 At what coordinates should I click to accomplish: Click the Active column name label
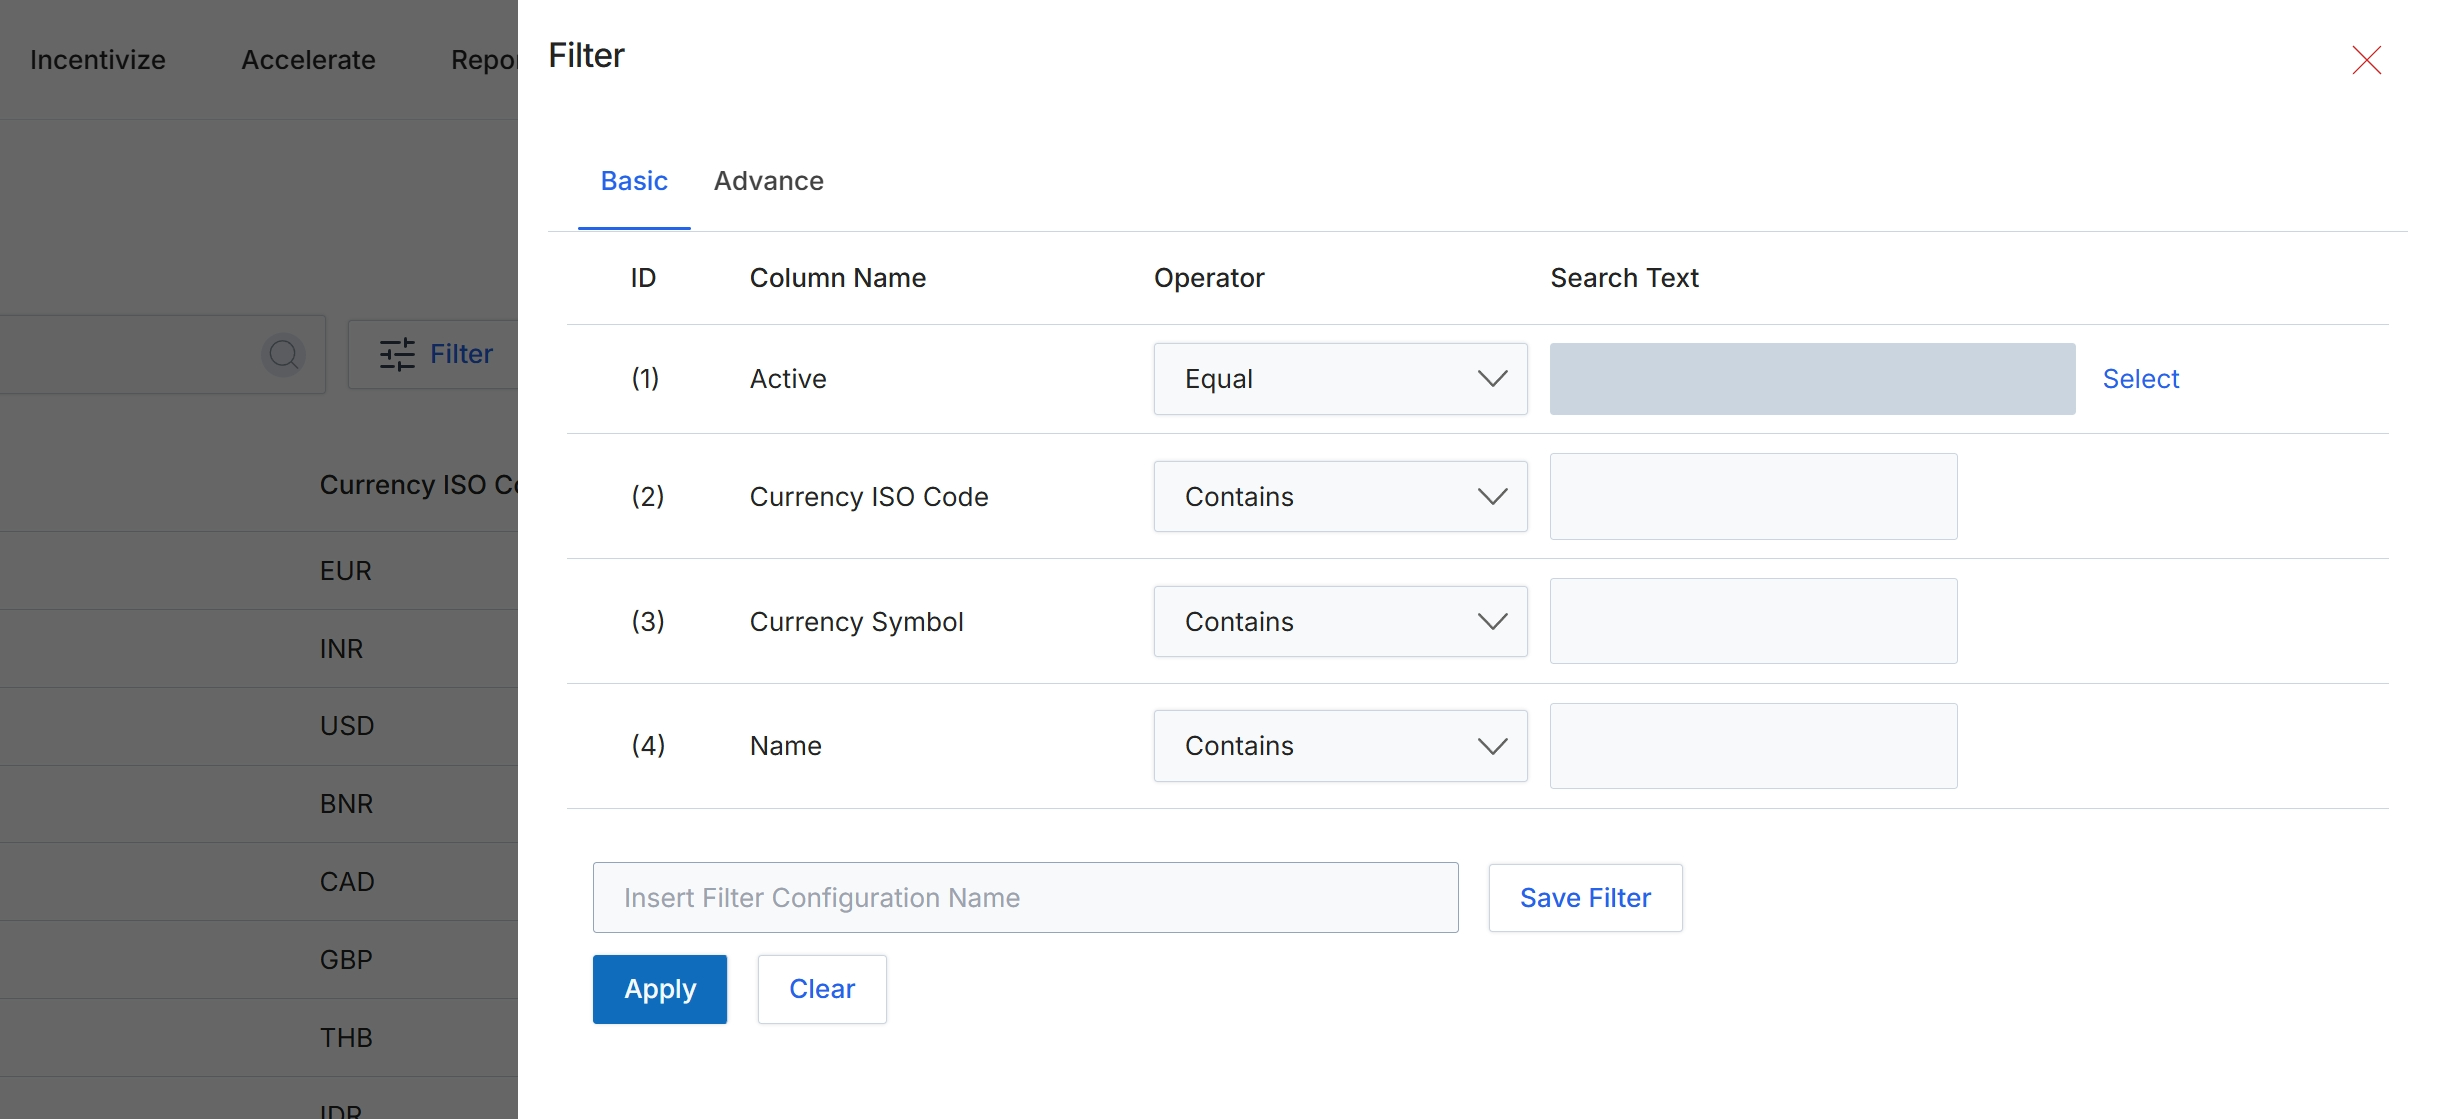coord(788,379)
